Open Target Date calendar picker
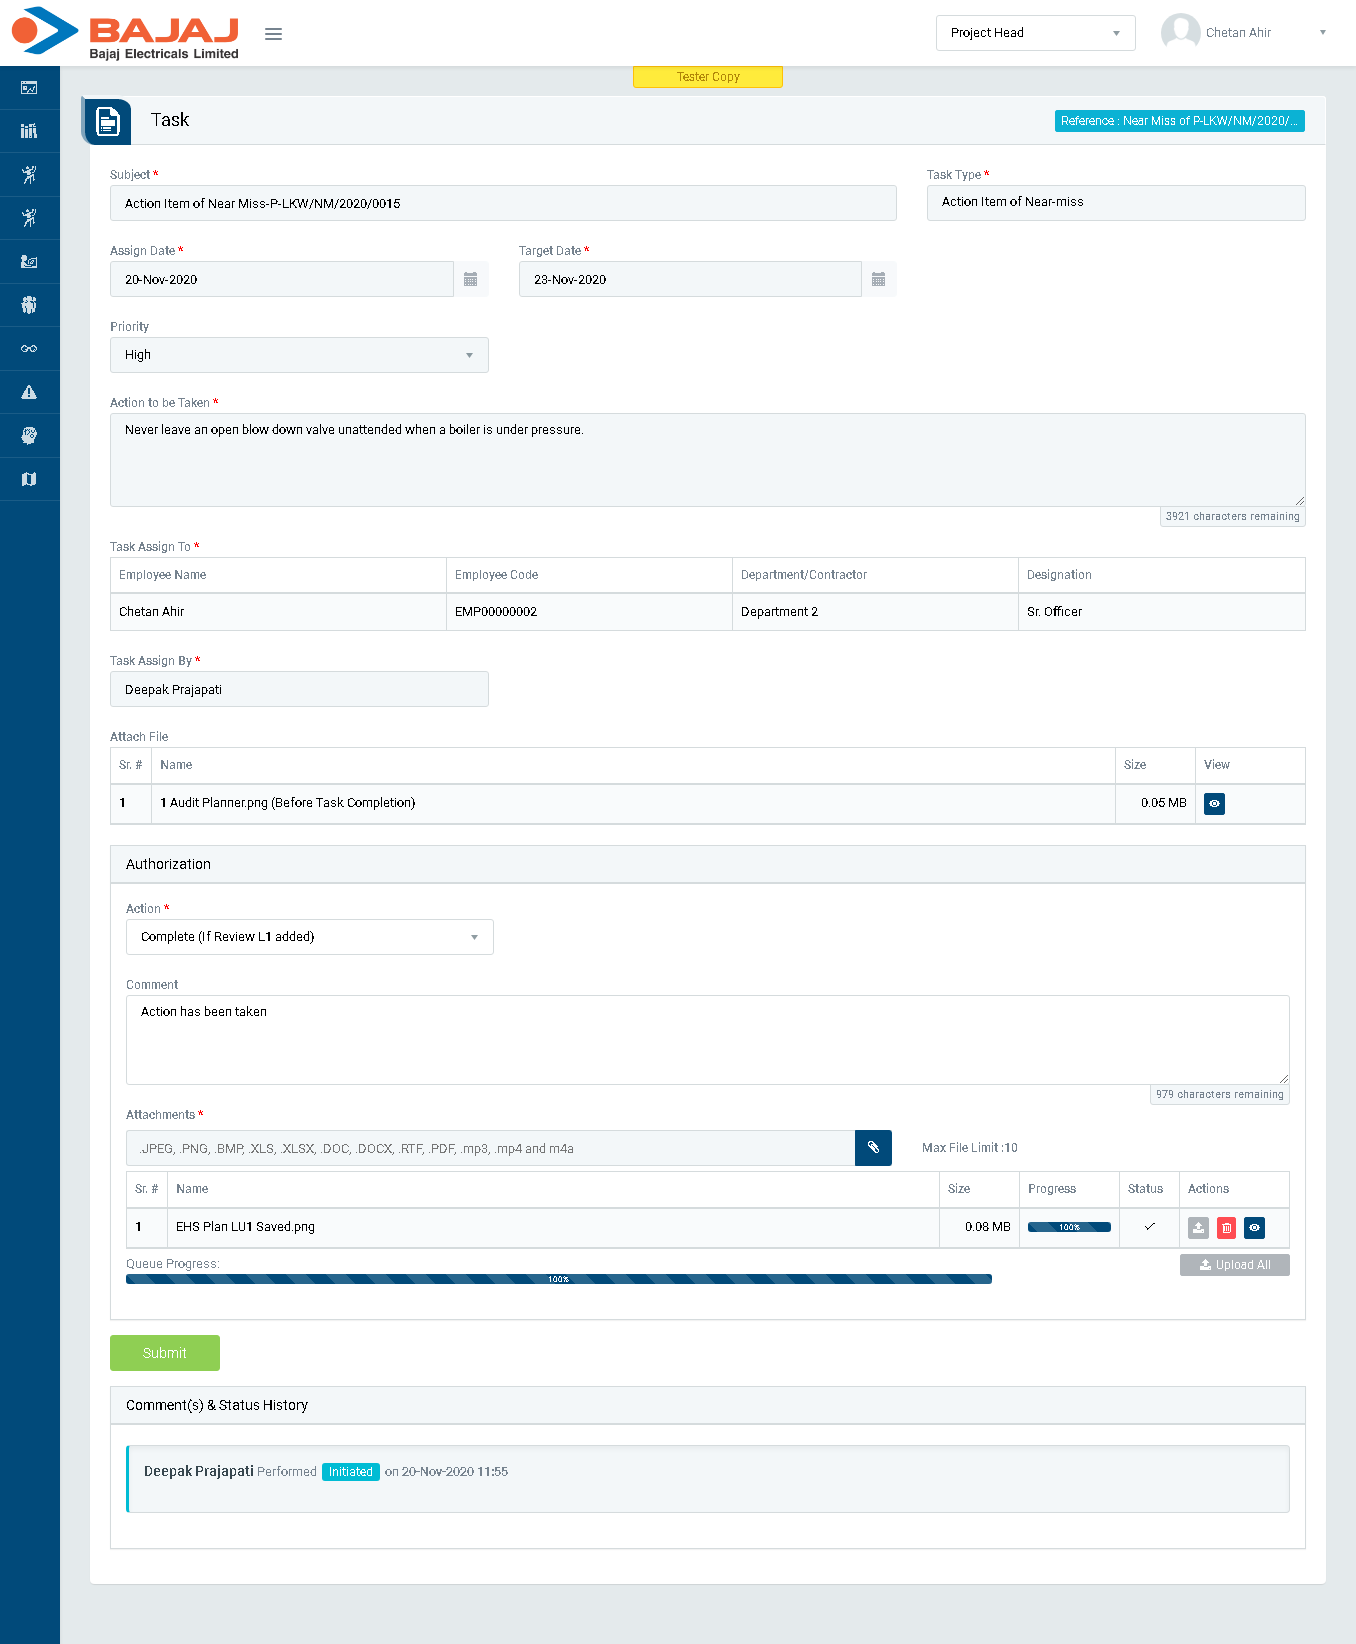Screen dimensions: 1356x1644 tap(878, 279)
